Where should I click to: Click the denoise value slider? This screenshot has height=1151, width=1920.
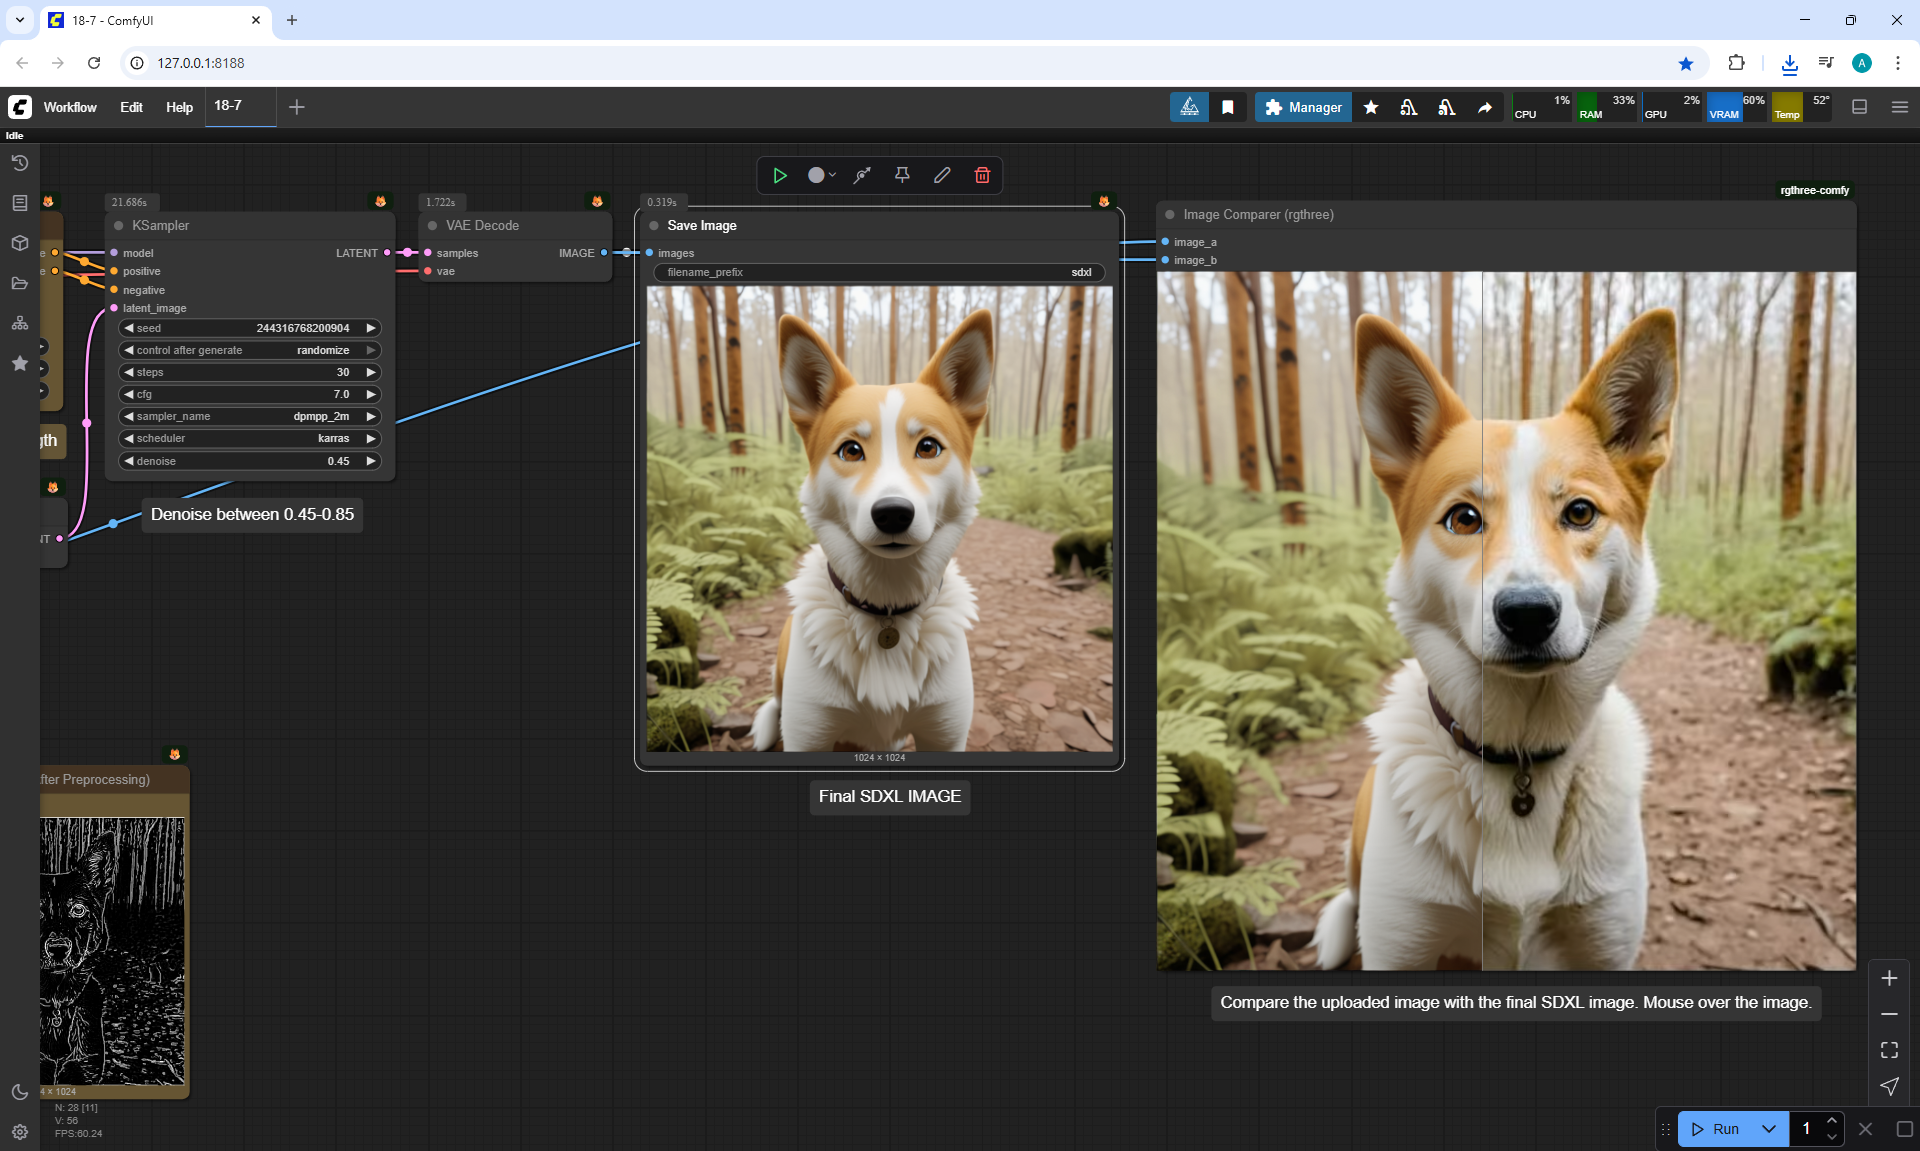250,461
